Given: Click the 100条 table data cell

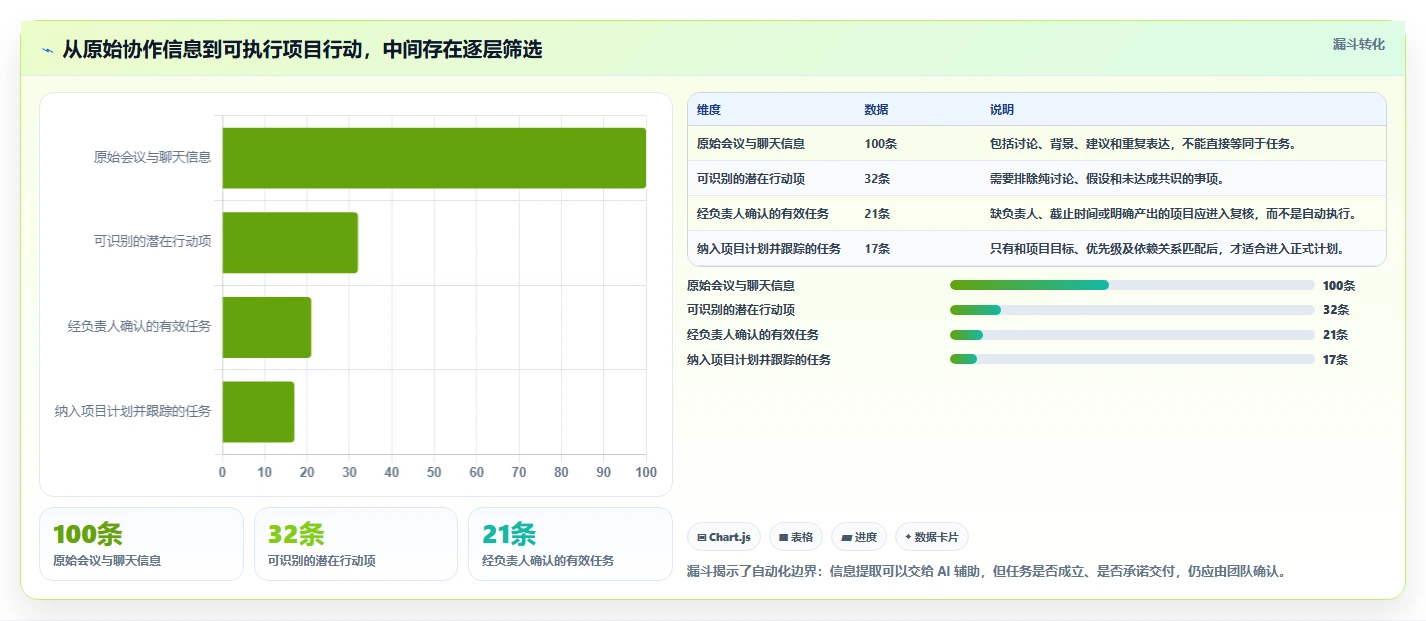Looking at the screenshot, I should tap(881, 144).
